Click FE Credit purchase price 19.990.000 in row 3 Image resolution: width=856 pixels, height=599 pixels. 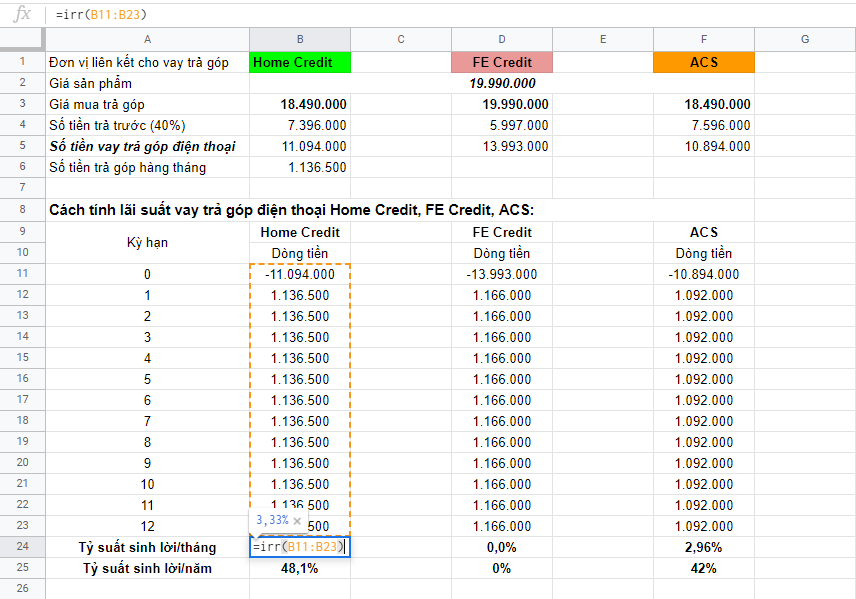(502, 104)
